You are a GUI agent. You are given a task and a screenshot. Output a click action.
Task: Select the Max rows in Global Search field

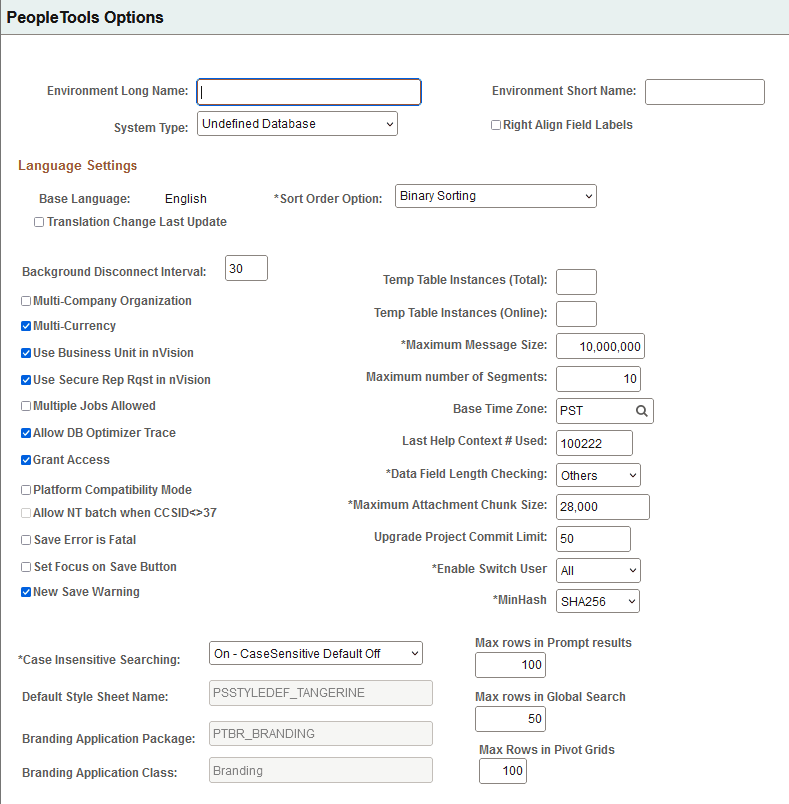510,719
